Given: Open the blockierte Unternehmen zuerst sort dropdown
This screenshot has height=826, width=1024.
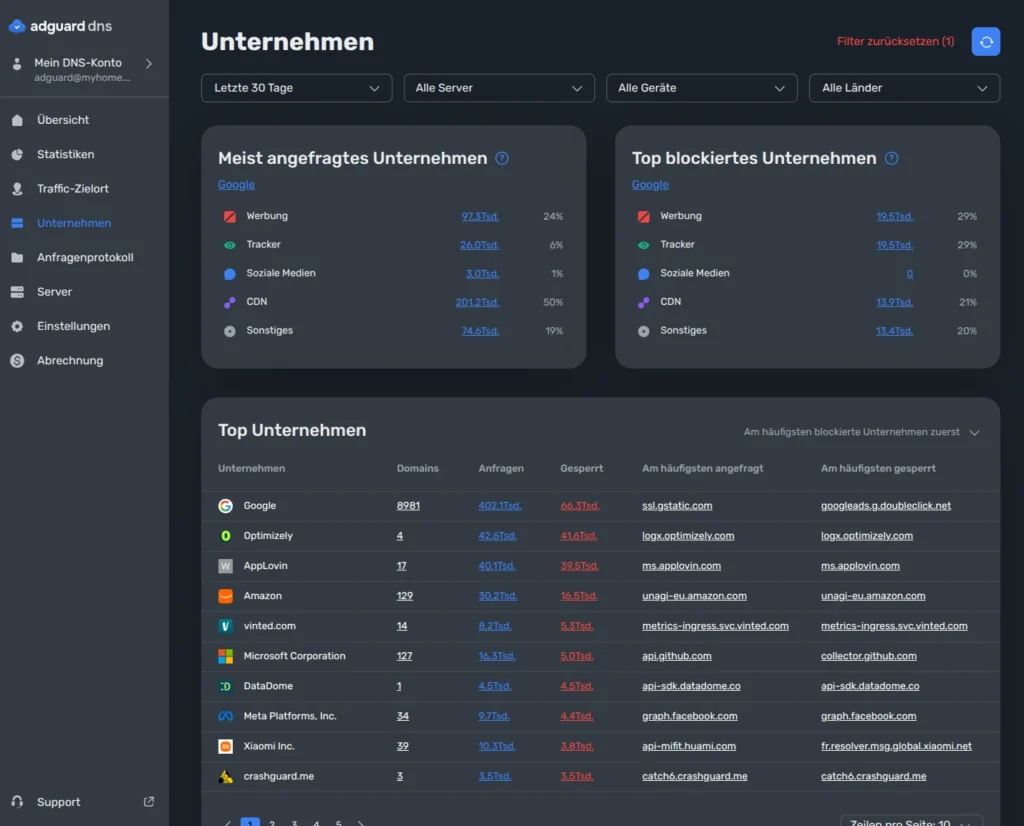Looking at the screenshot, I should pyautogui.click(x=861, y=432).
